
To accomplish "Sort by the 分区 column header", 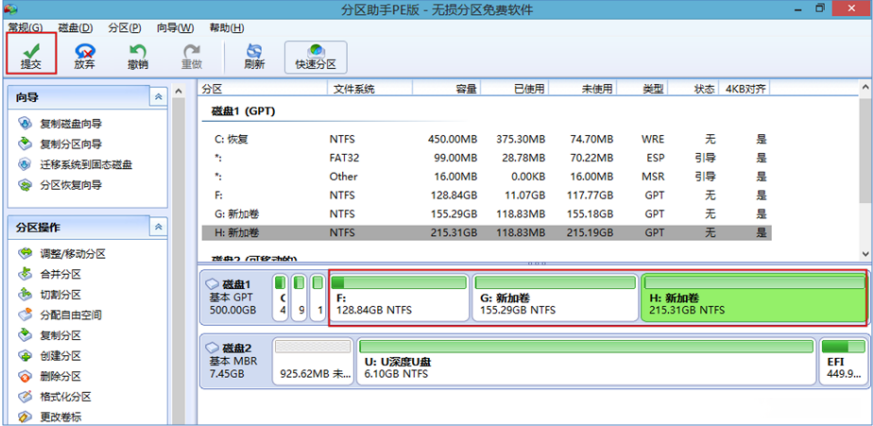I will click(x=263, y=89).
